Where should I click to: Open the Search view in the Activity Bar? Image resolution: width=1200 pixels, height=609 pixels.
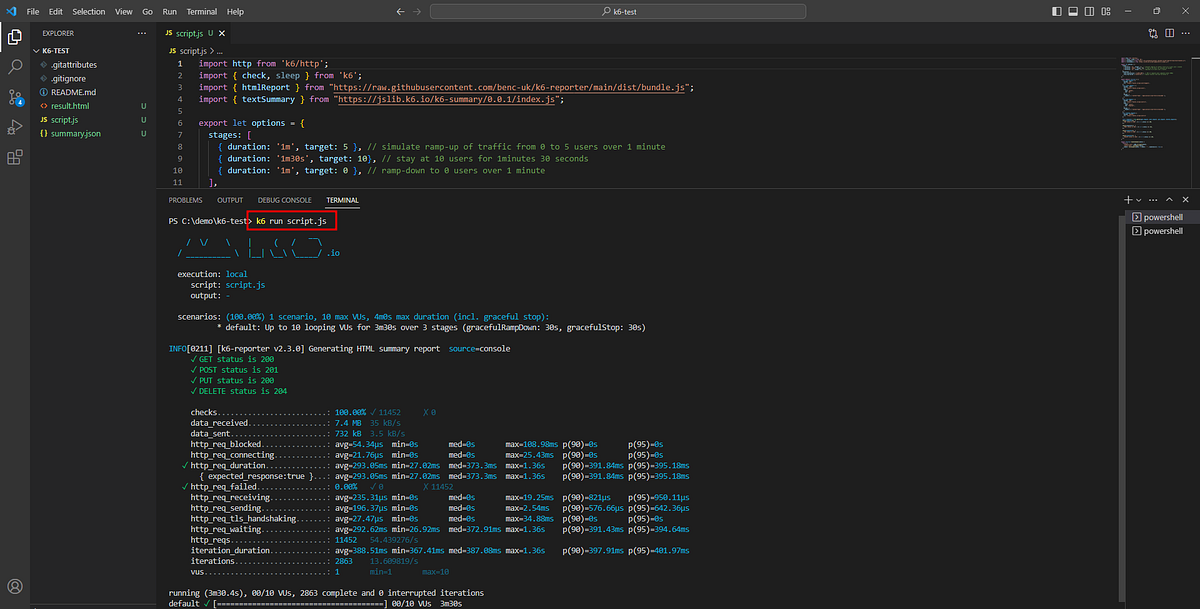click(14, 66)
